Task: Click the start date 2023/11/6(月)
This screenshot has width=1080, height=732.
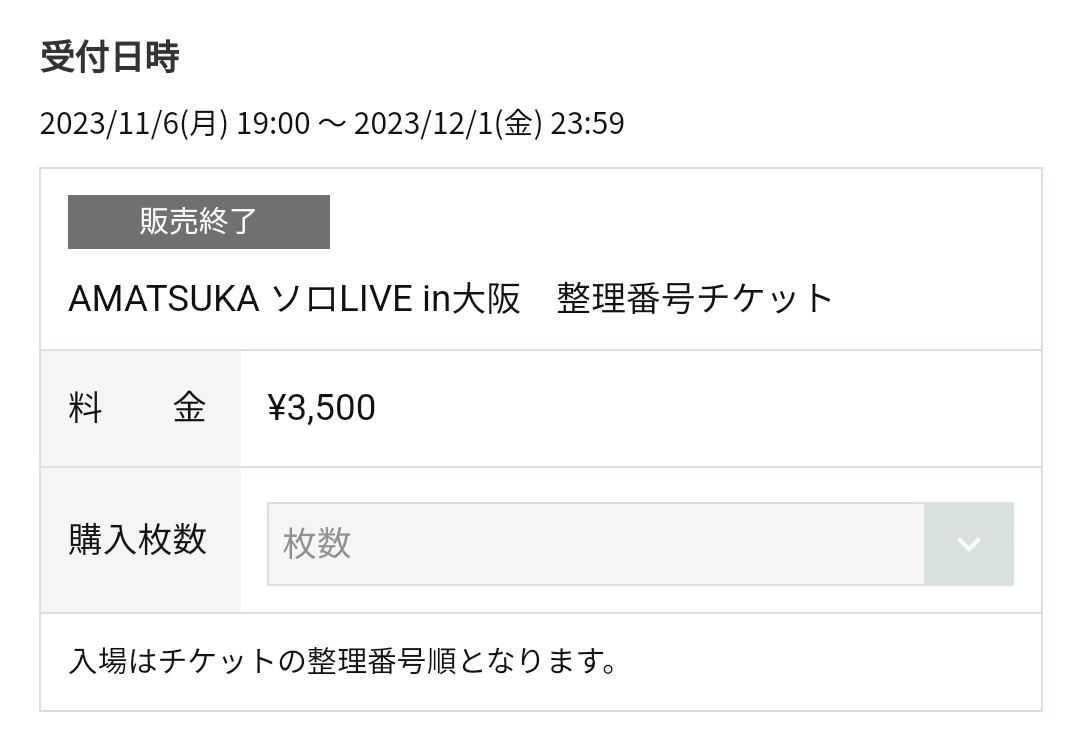Action: (x=133, y=124)
